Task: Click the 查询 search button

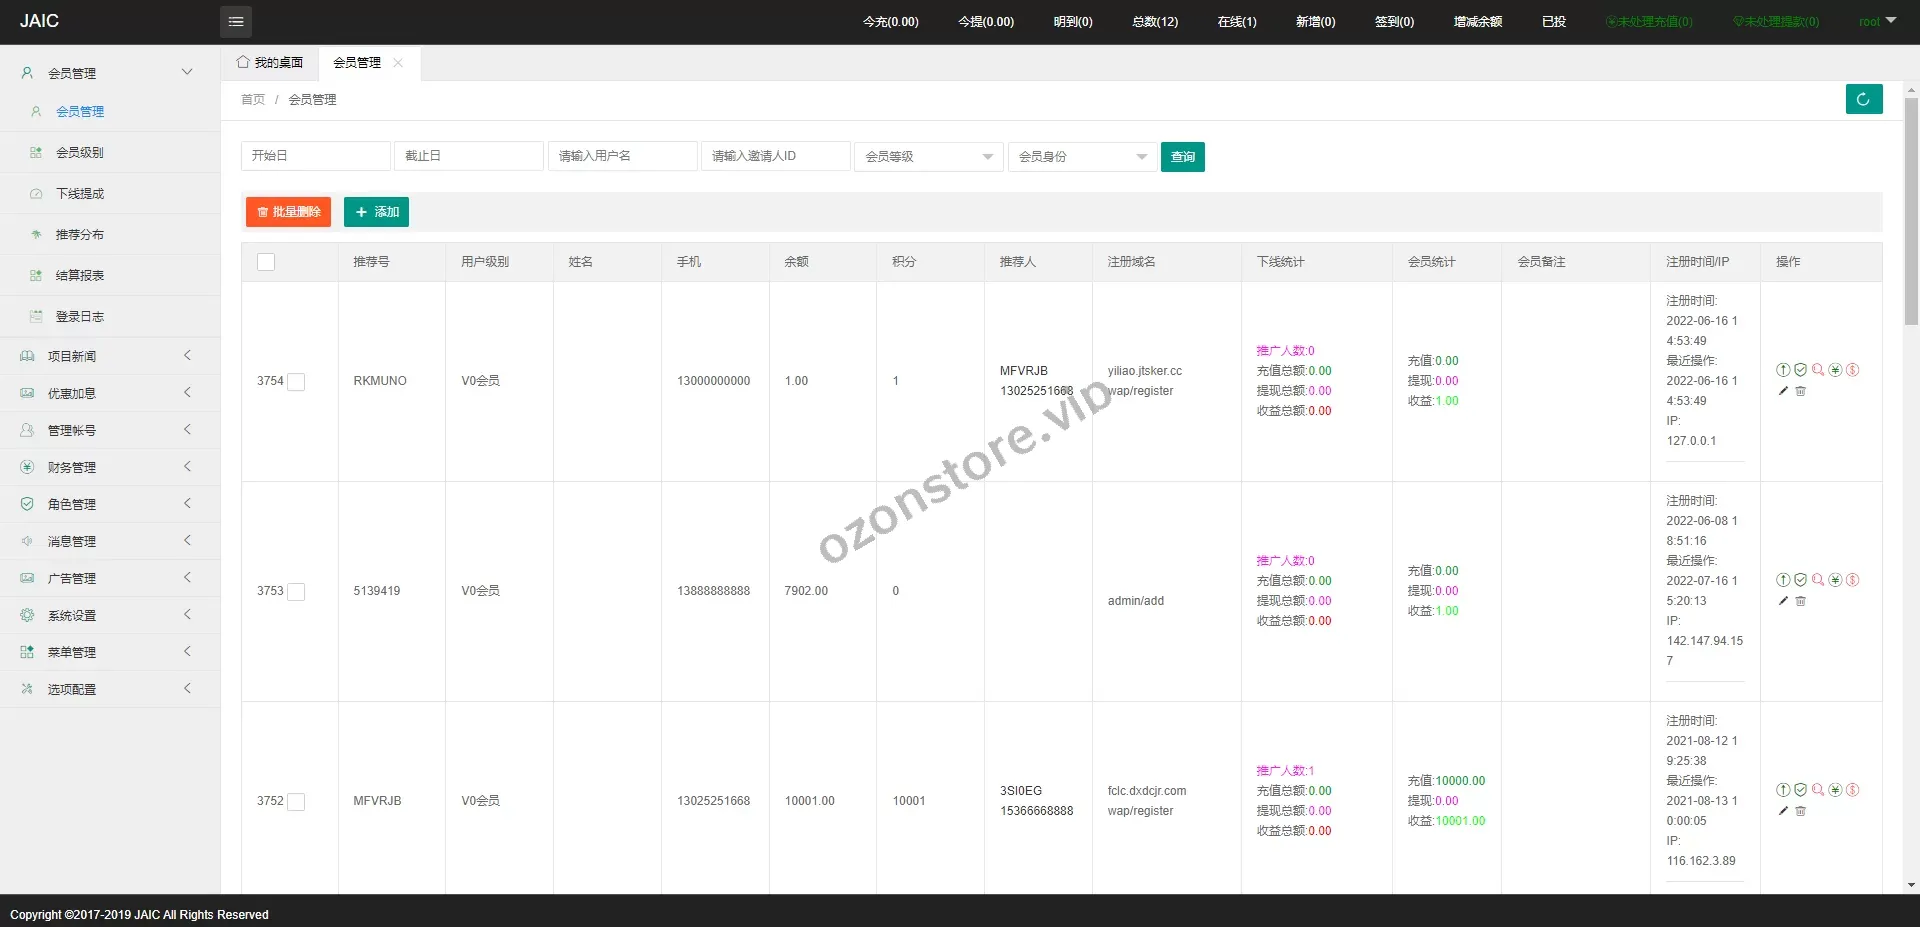Action: [1182, 157]
